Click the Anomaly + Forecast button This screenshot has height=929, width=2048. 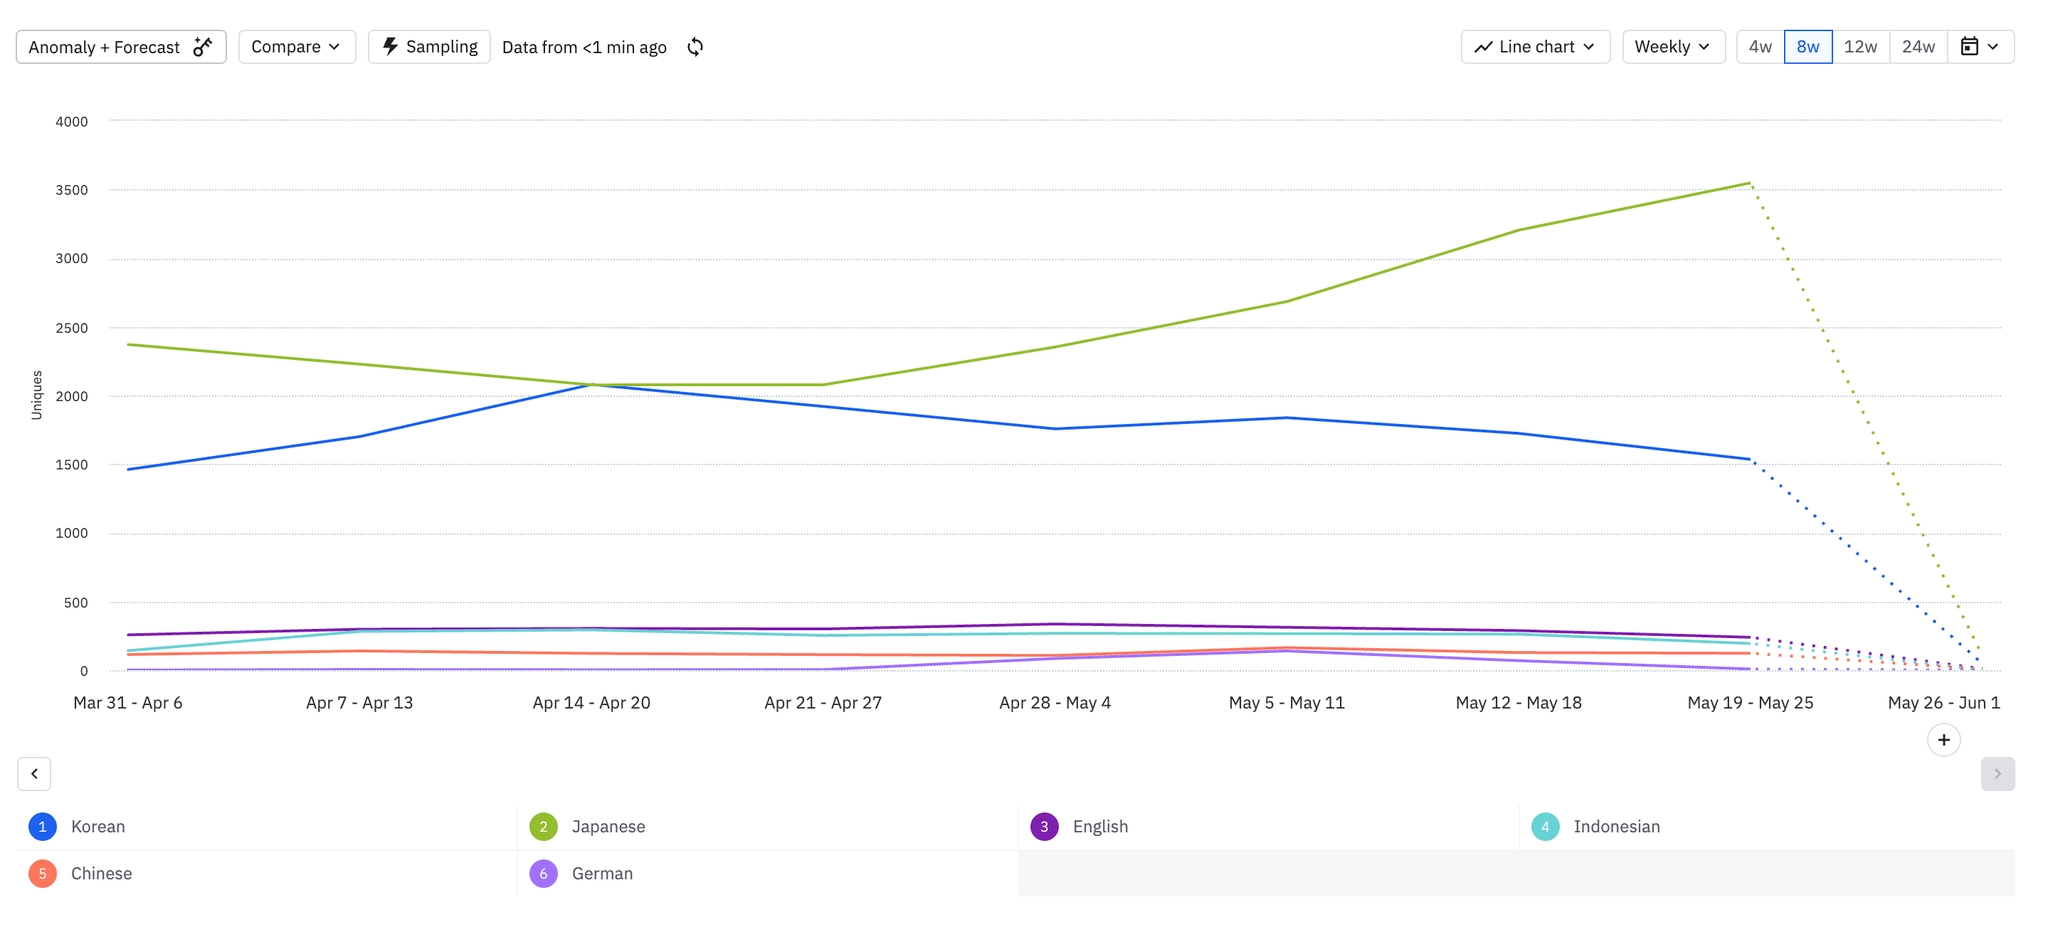click(105, 47)
